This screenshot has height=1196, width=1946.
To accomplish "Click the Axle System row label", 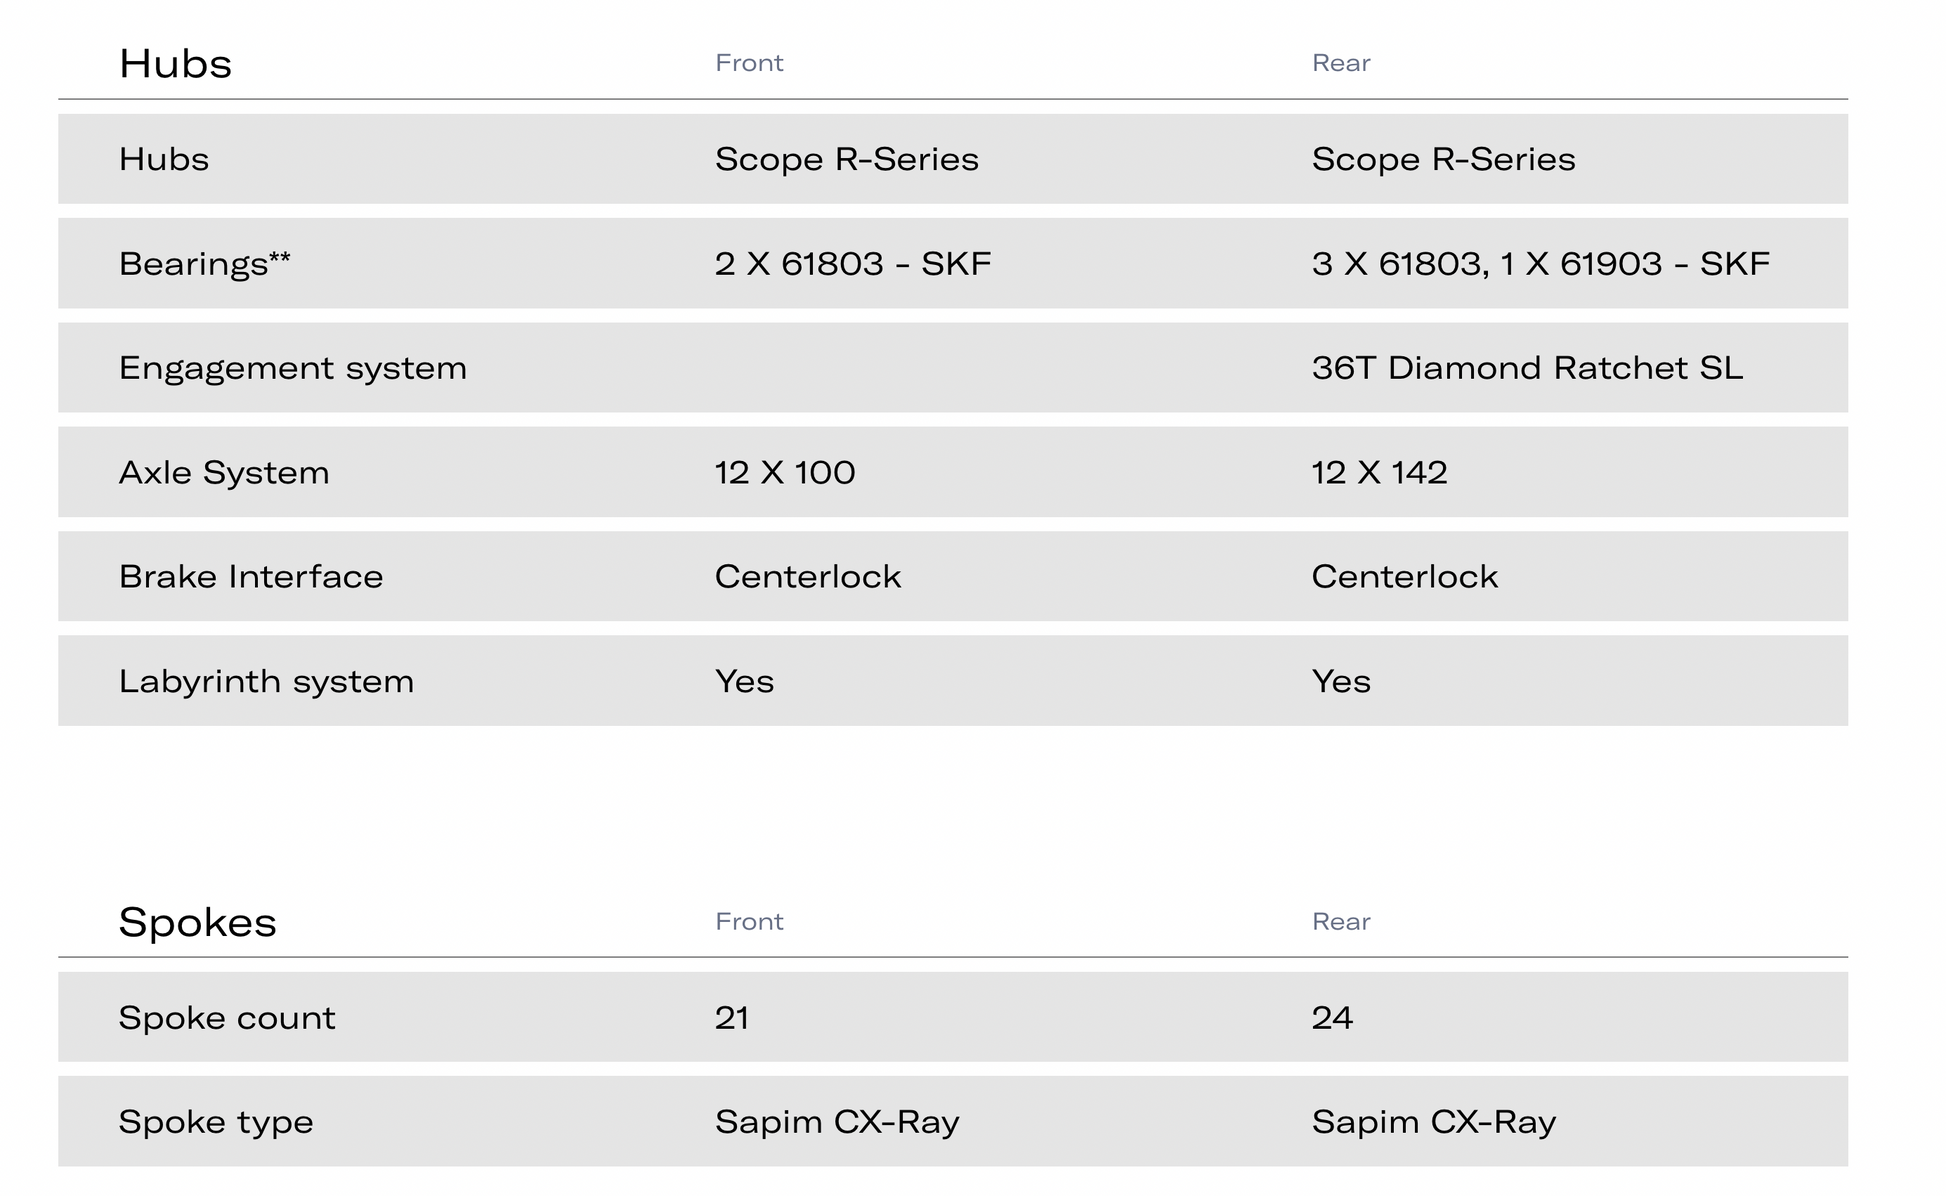I will (x=224, y=472).
